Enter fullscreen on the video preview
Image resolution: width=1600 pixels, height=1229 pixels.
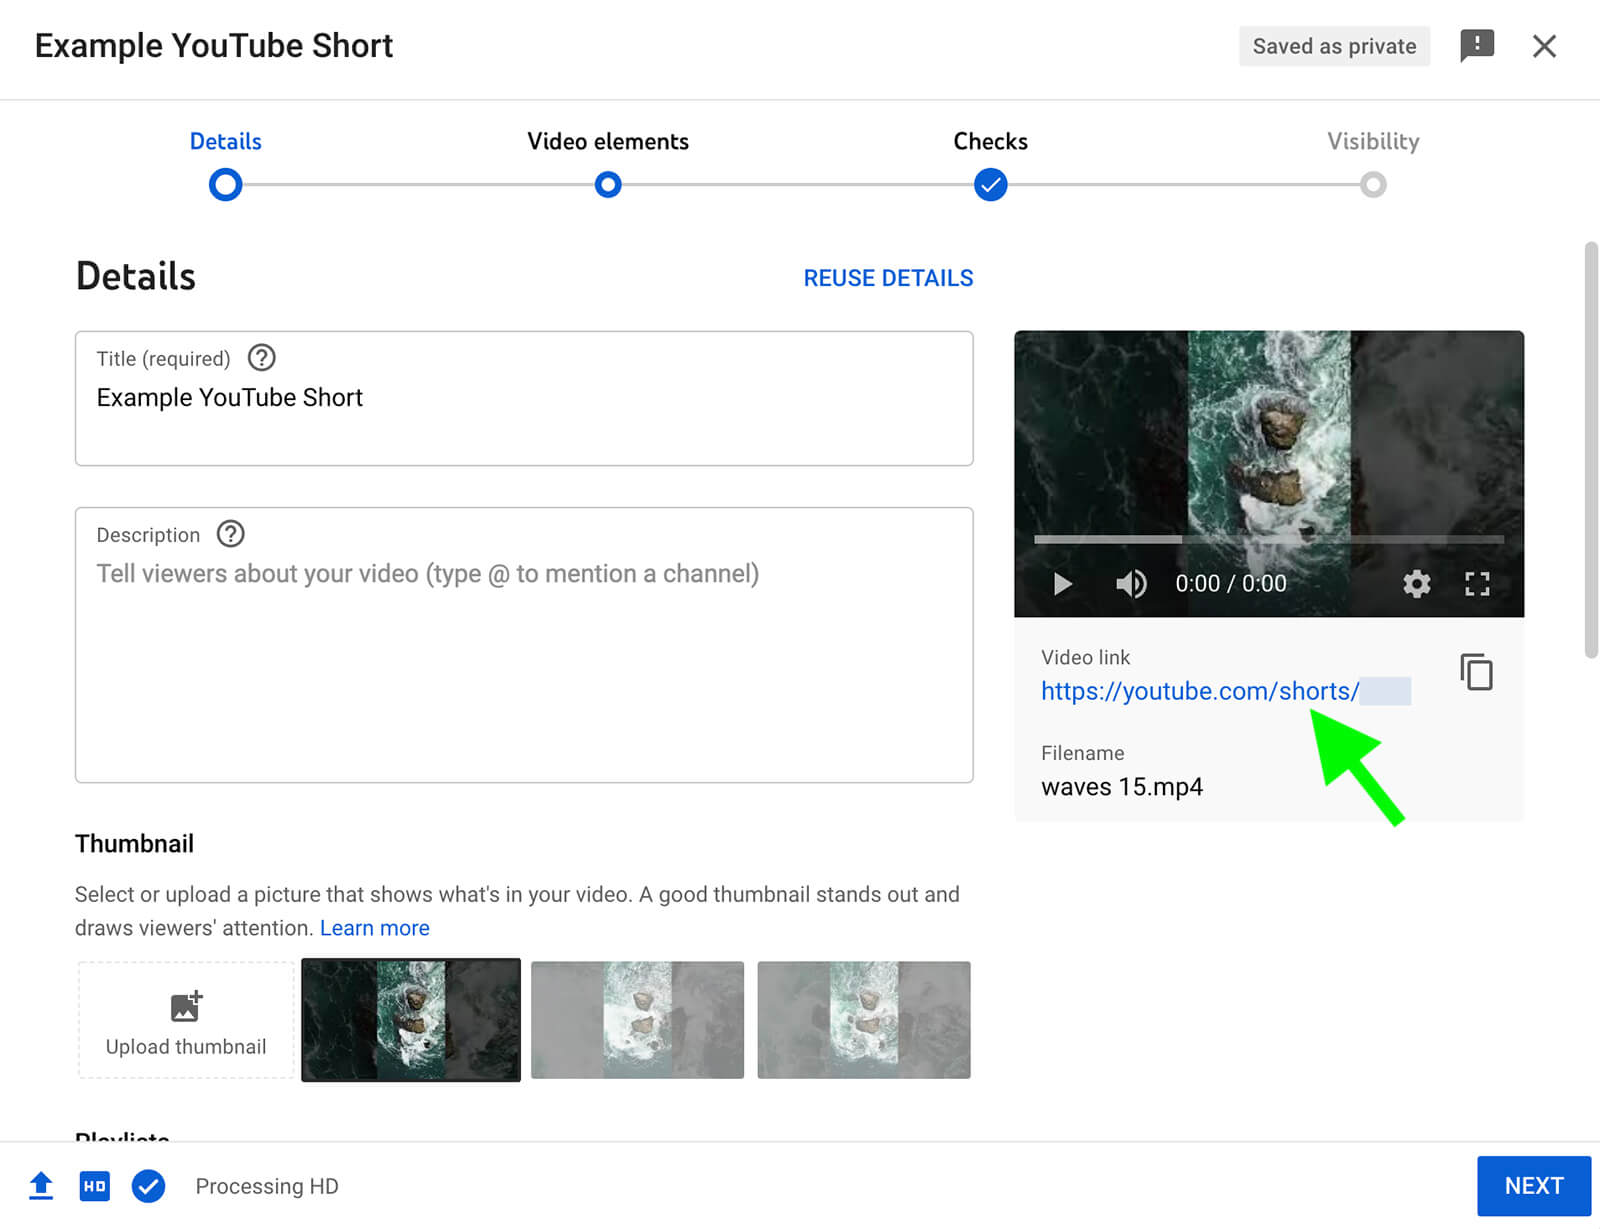tap(1477, 583)
